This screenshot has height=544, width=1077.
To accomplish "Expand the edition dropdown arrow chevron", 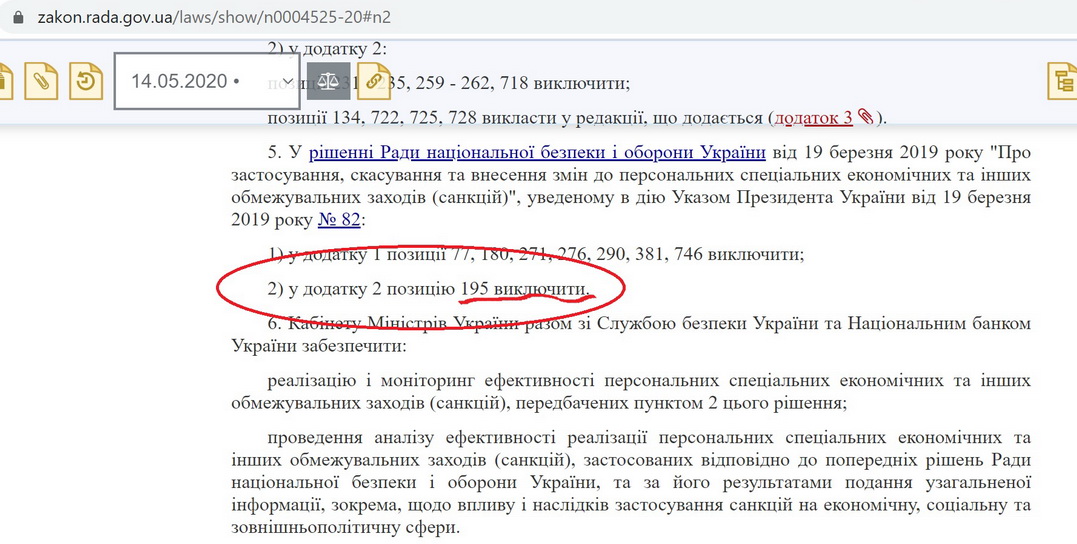I will tap(288, 81).
